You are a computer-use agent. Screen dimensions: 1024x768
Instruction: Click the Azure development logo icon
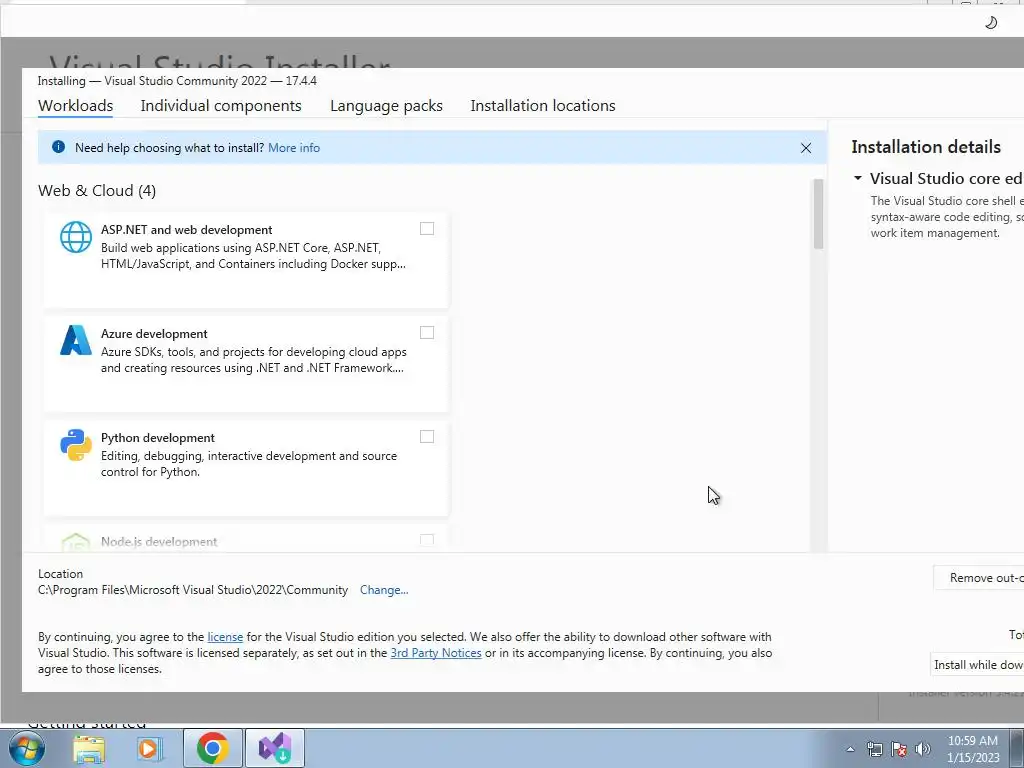76,340
